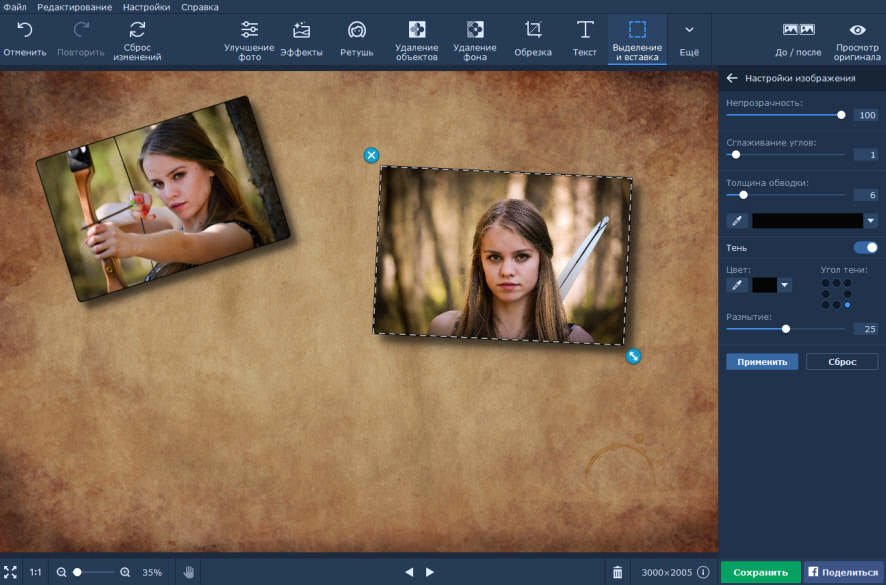Click the Непрозрачность opacity slider
This screenshot has height=585, width=886.
click(x=785, y=115)
